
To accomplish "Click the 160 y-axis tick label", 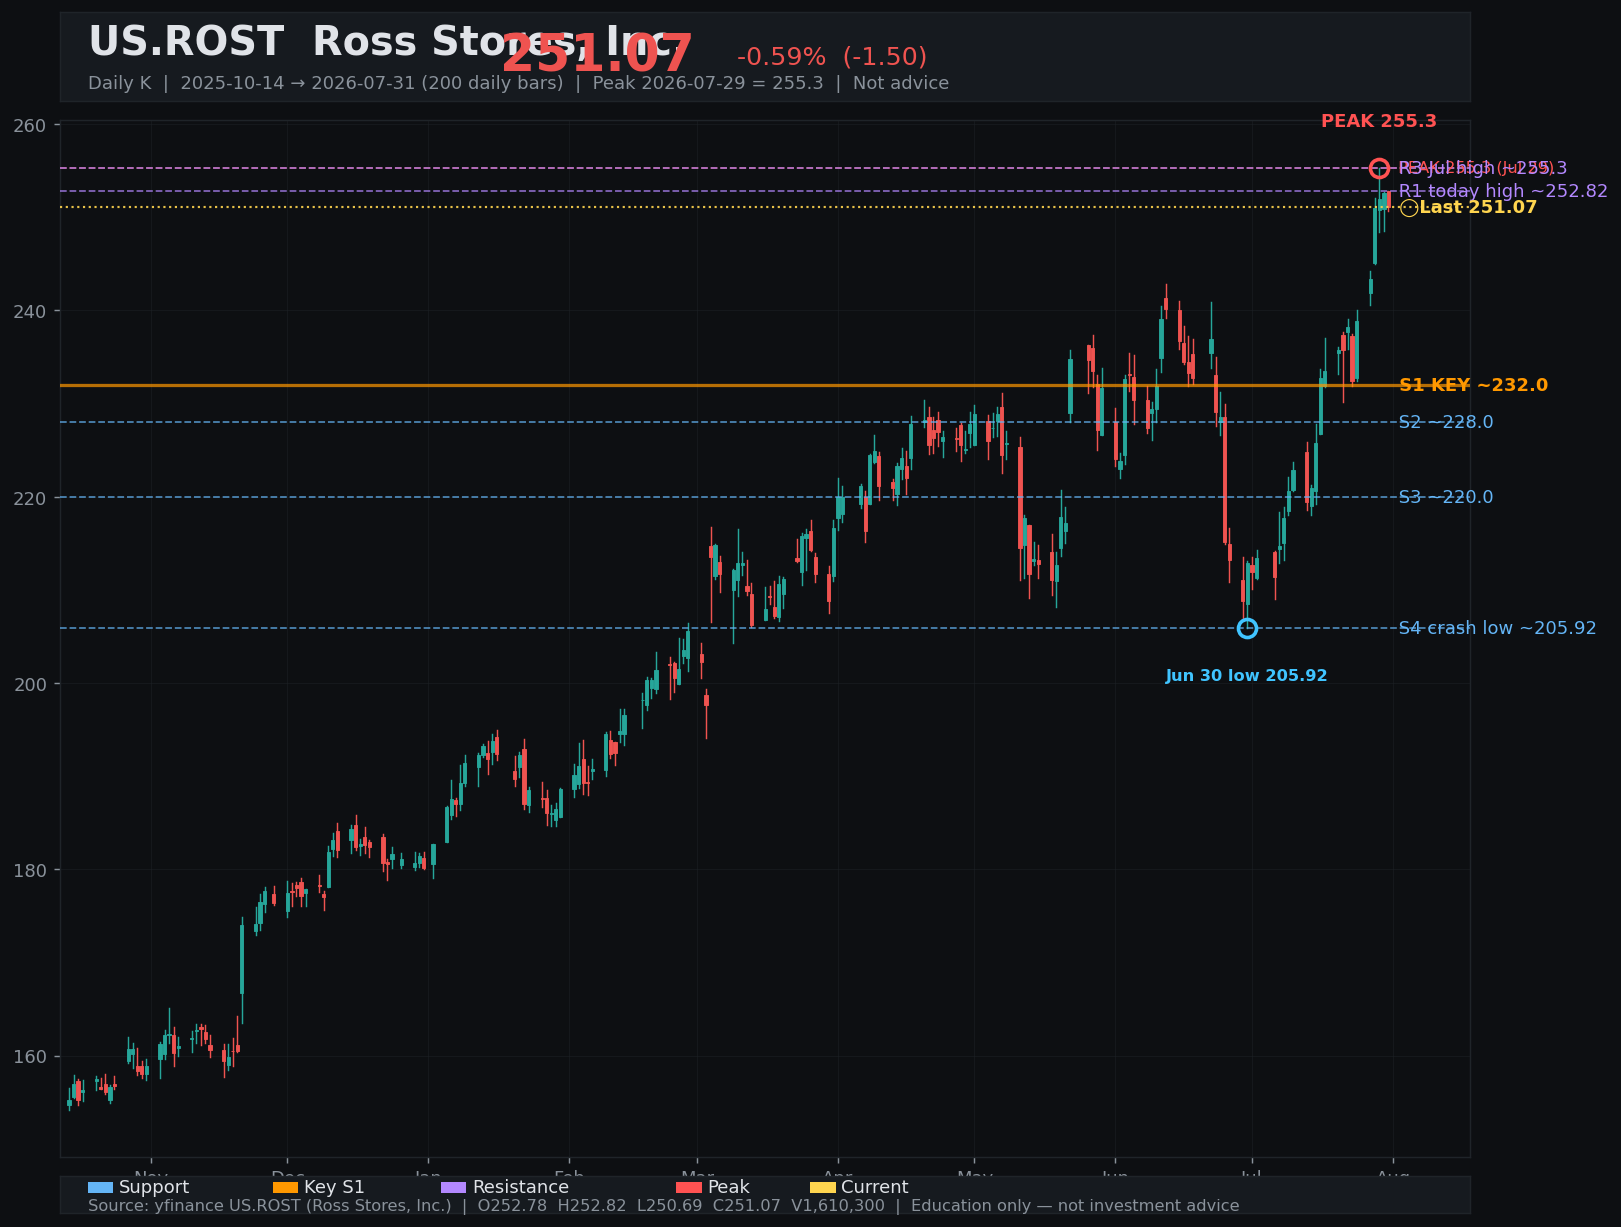I will tap(30, 1056).
